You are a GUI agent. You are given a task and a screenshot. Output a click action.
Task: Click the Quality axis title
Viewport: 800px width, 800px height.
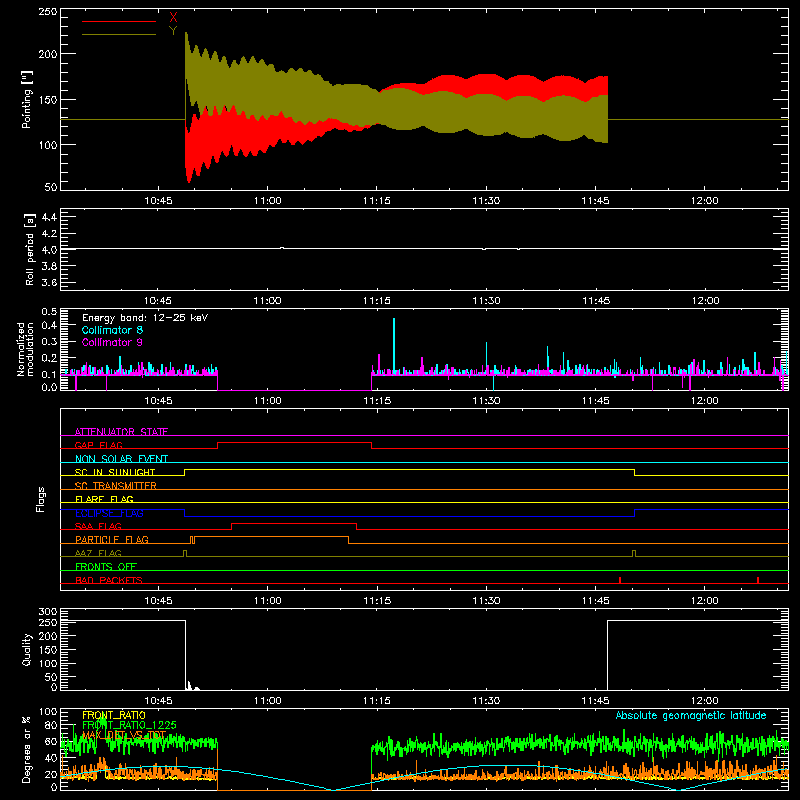[27, 649]
